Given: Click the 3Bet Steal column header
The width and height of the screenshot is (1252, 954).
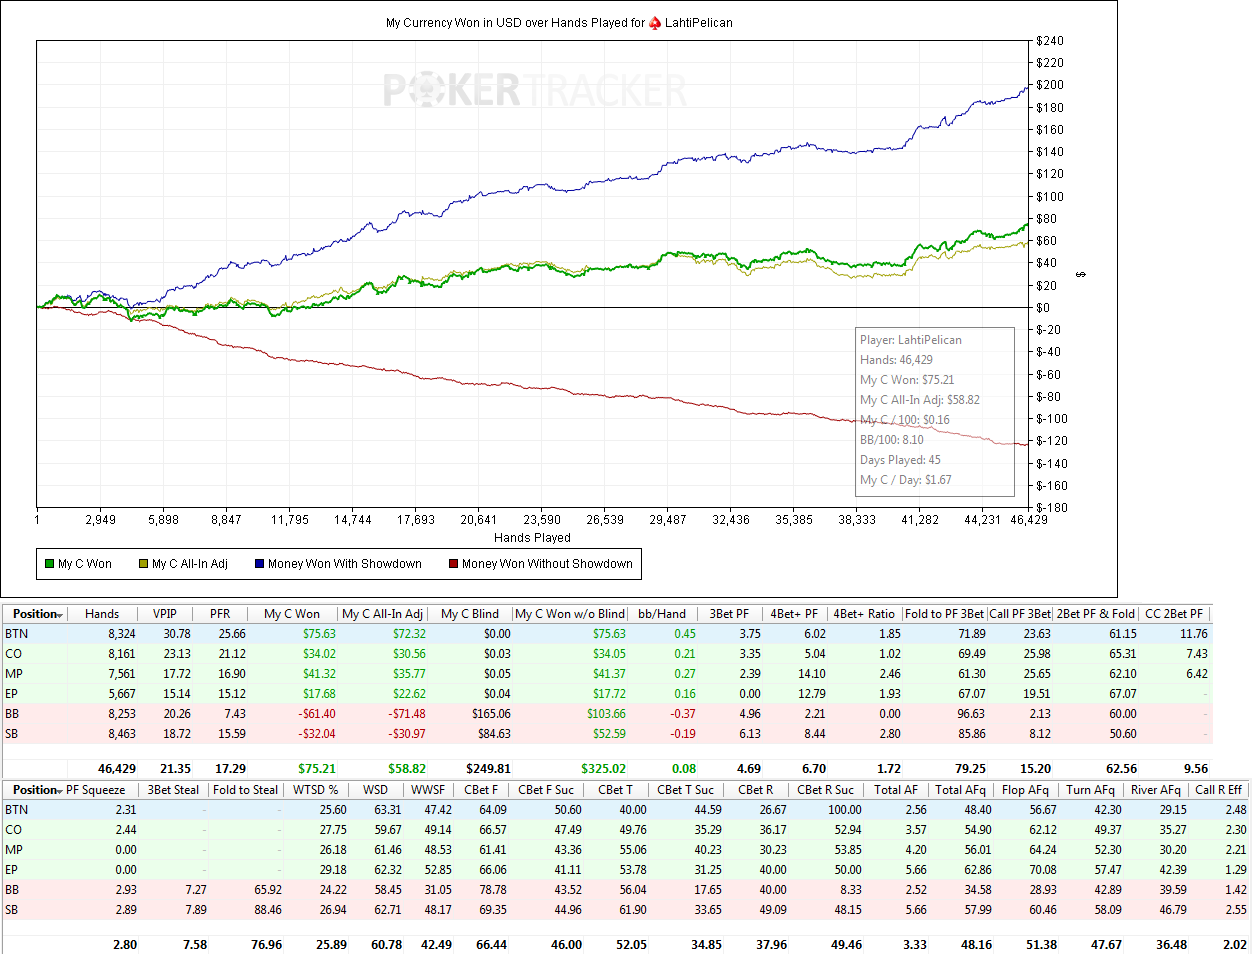Looking at the screenshot, I should coord(174,790).
